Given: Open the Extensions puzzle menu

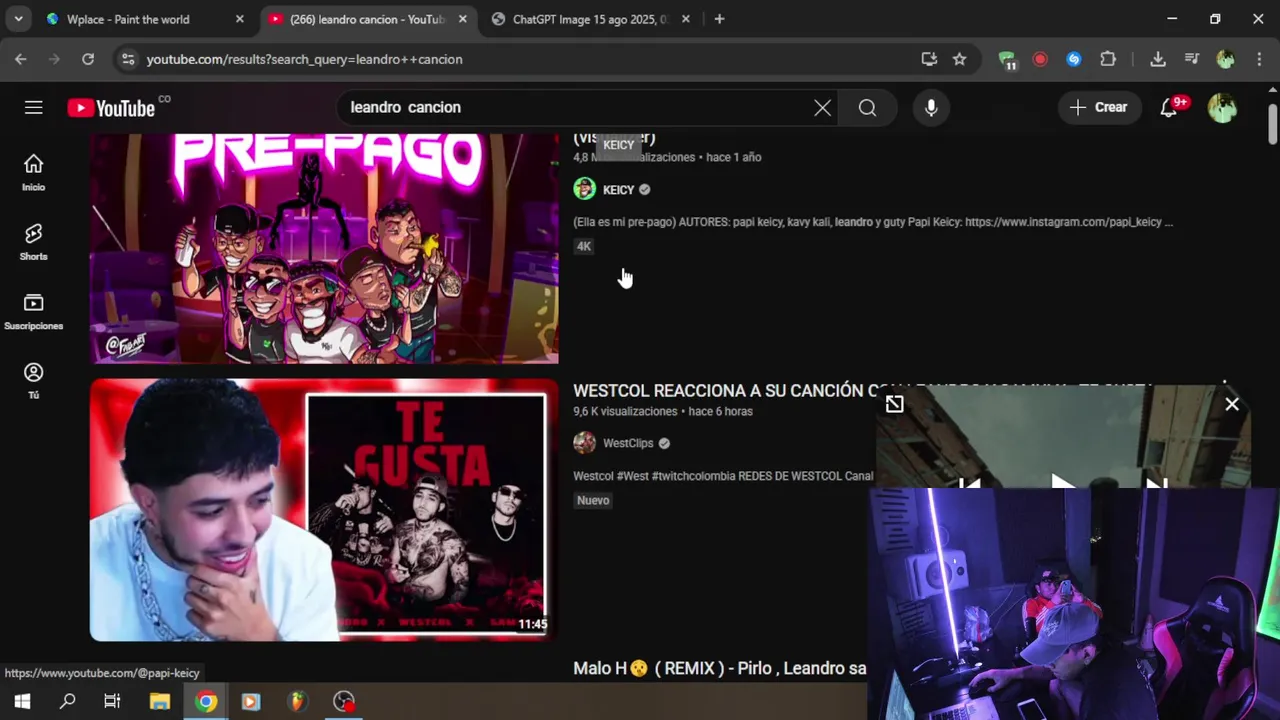Looking at the screenshot, I should [1108, 59].
